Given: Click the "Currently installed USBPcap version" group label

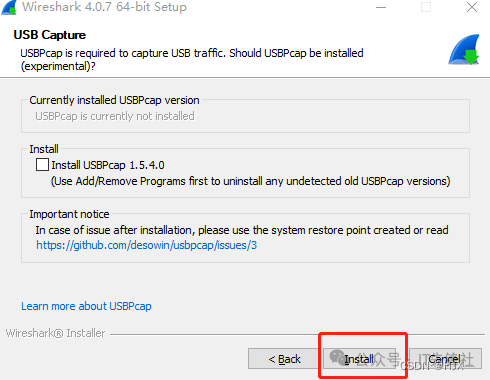Looking at the screenshot, I should (x=114, y=100).
